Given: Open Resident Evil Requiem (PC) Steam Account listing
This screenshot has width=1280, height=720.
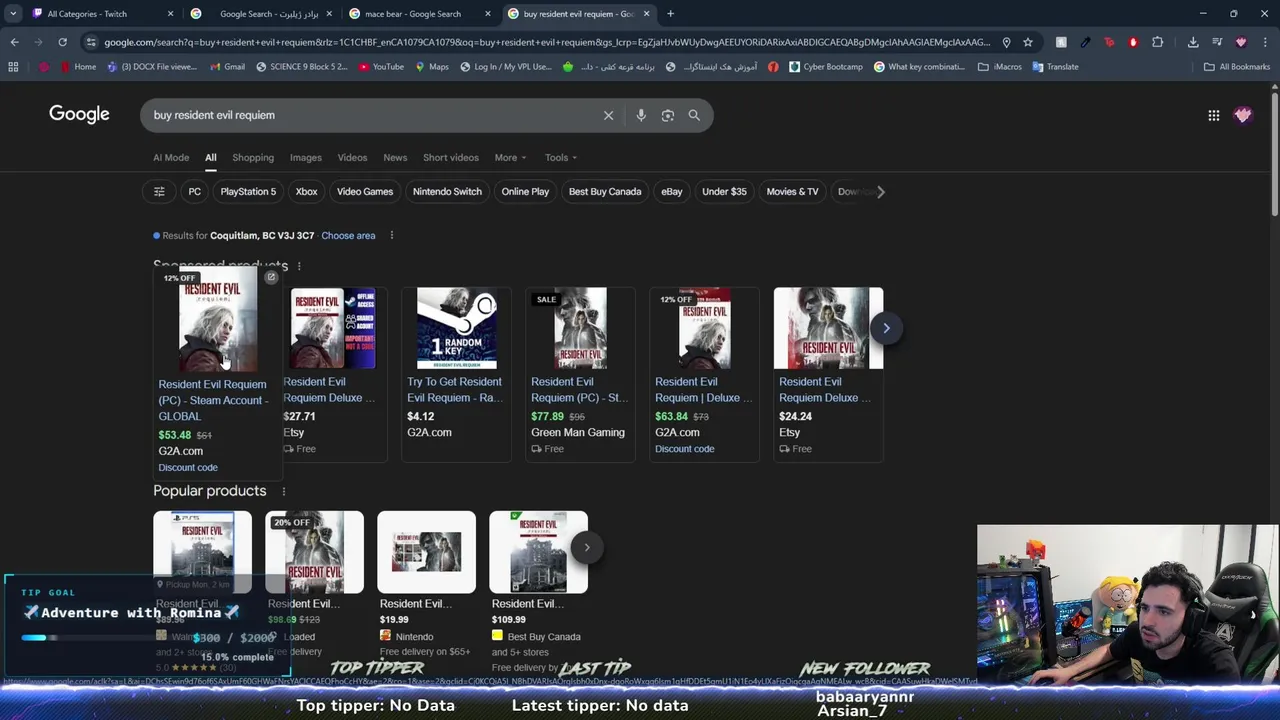Looking at the screenshot, I should pos(213,400).
